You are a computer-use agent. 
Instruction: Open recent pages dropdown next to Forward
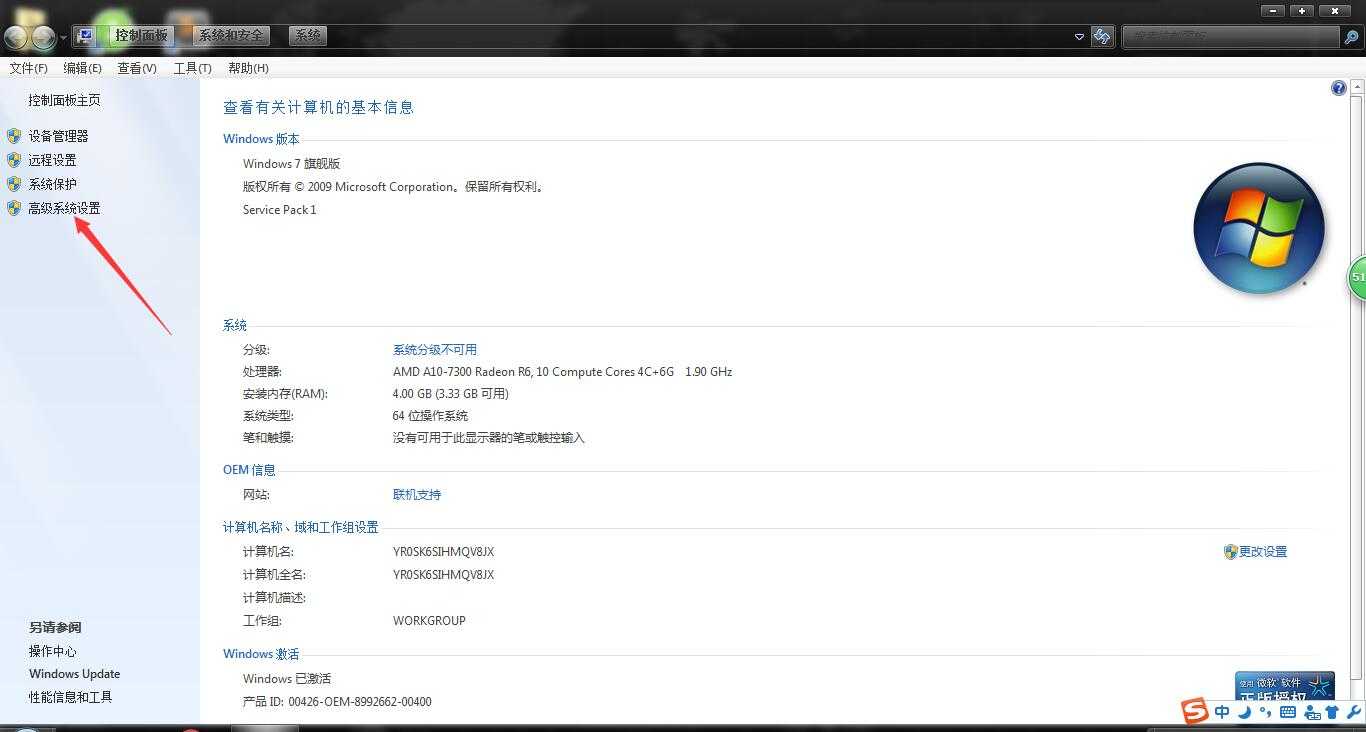pyautogui.click(x=64, y=38)
